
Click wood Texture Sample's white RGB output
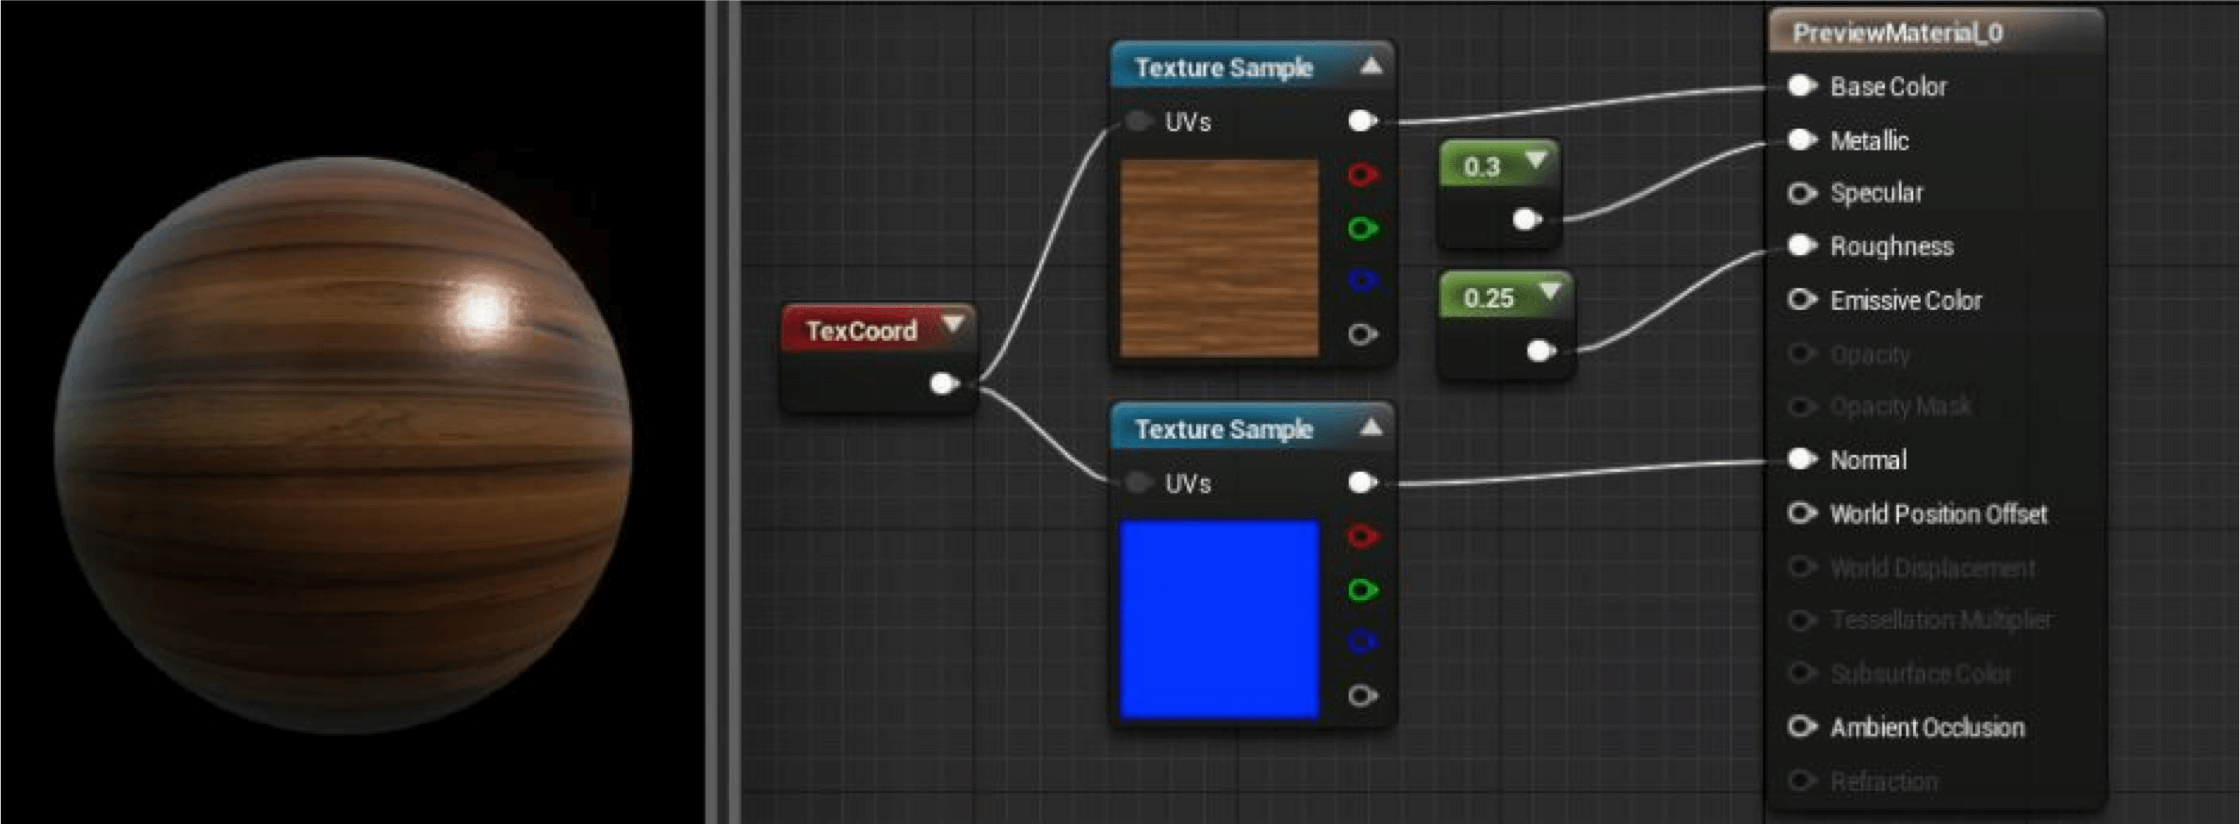click(1363, 122)
